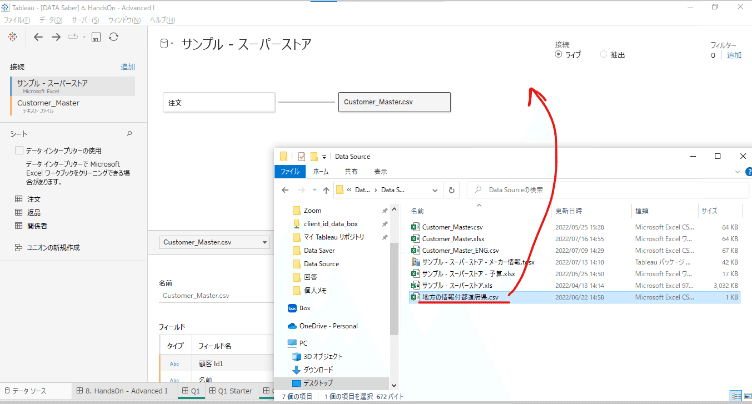
Task: Click the ダウンロード download arrow icon
Action: [x=296, y=370]
